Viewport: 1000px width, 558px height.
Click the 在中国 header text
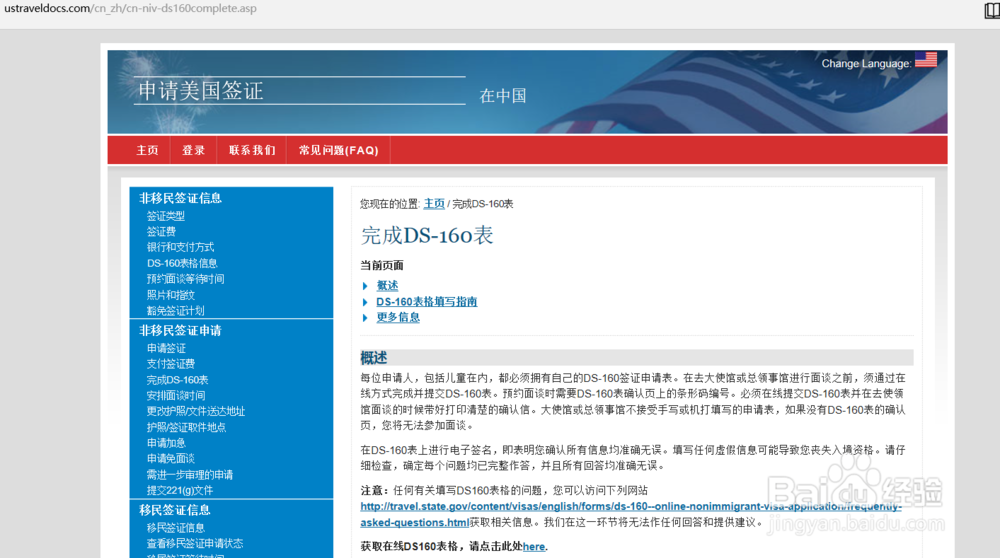(503, 96)
